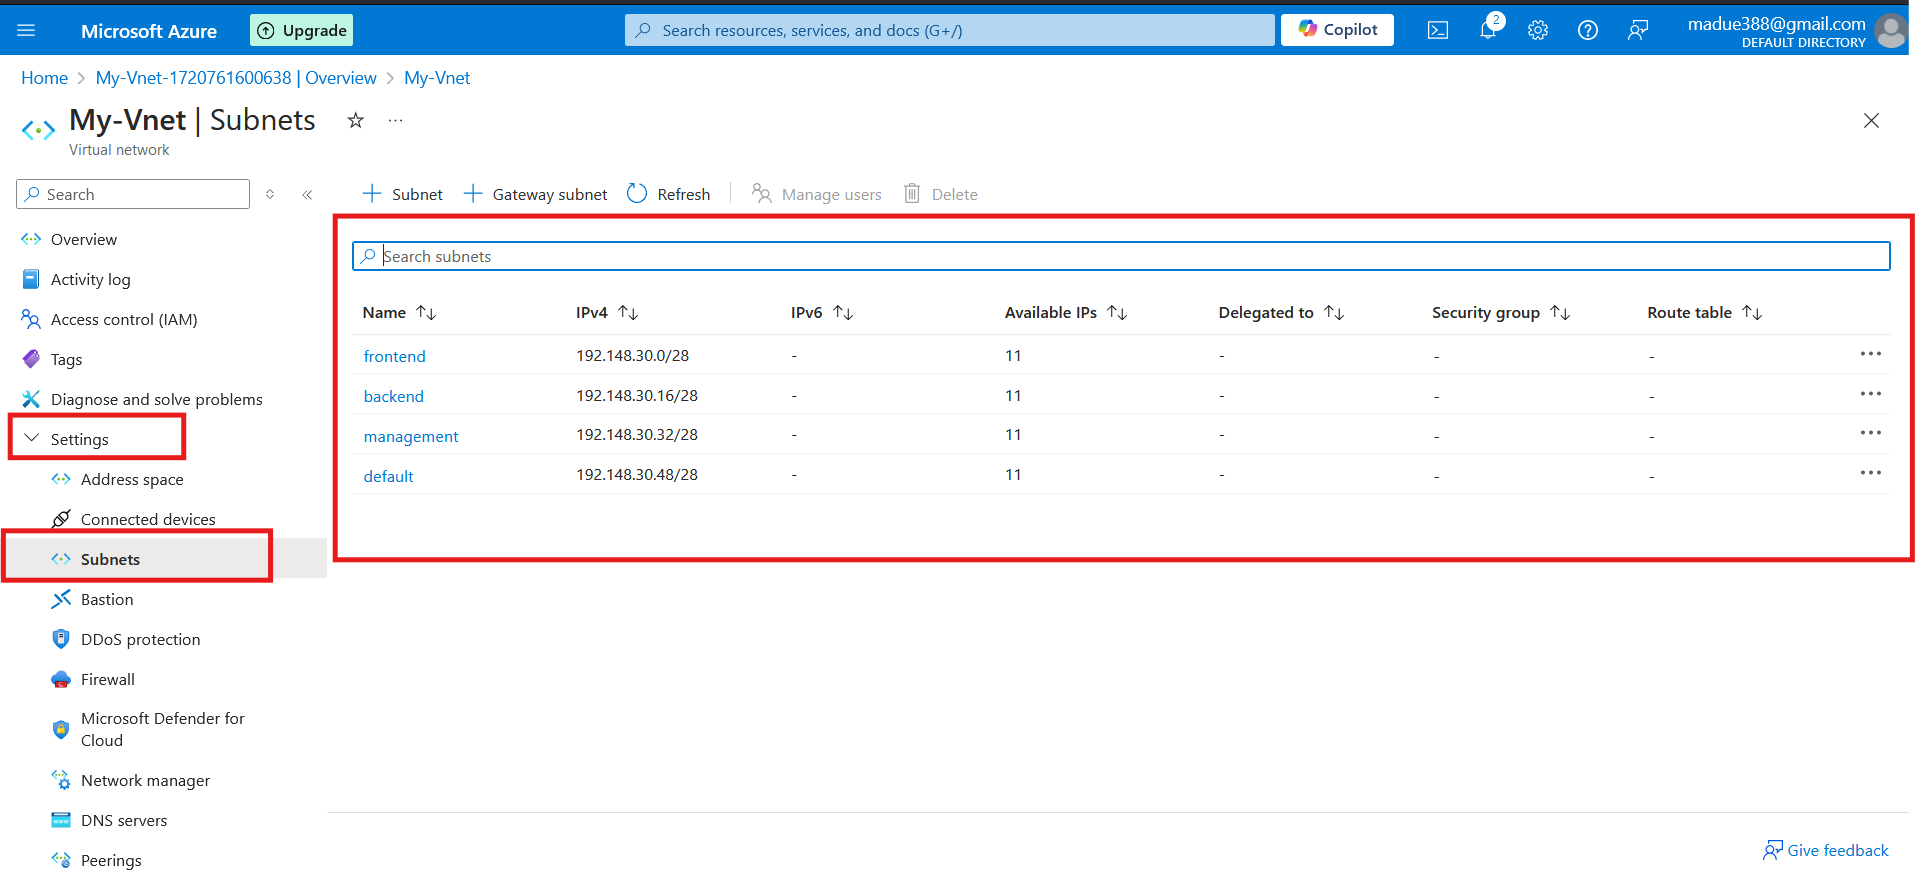Select Subnets in the Settings menu
Image resolution: width=1916 pixels, height=880 pixels.
point(110,560)
